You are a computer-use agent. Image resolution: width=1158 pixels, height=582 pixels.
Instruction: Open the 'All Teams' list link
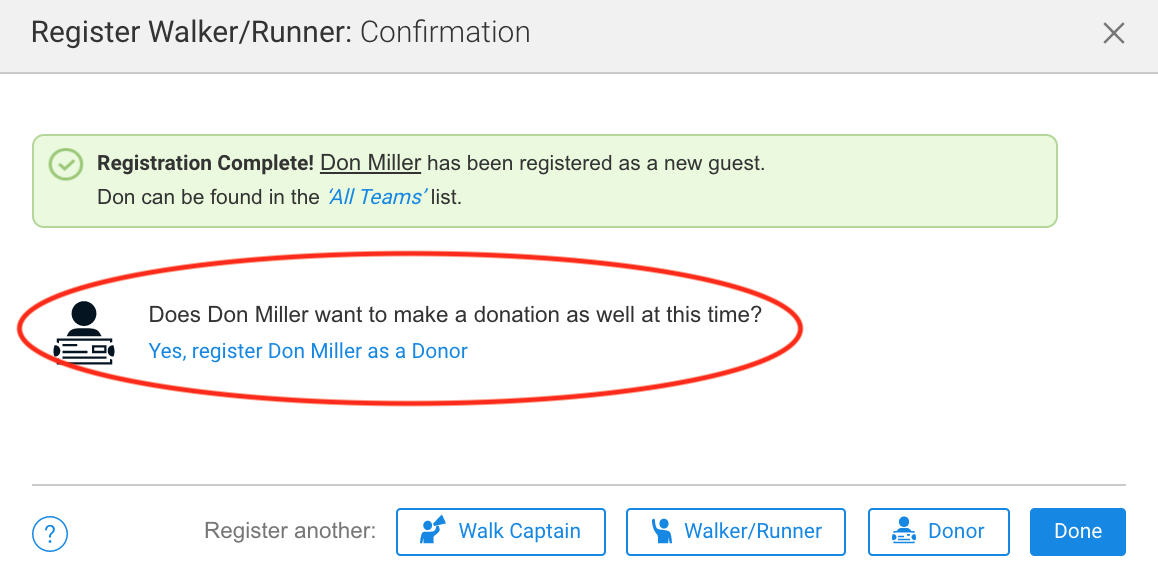tap(376, 197)
